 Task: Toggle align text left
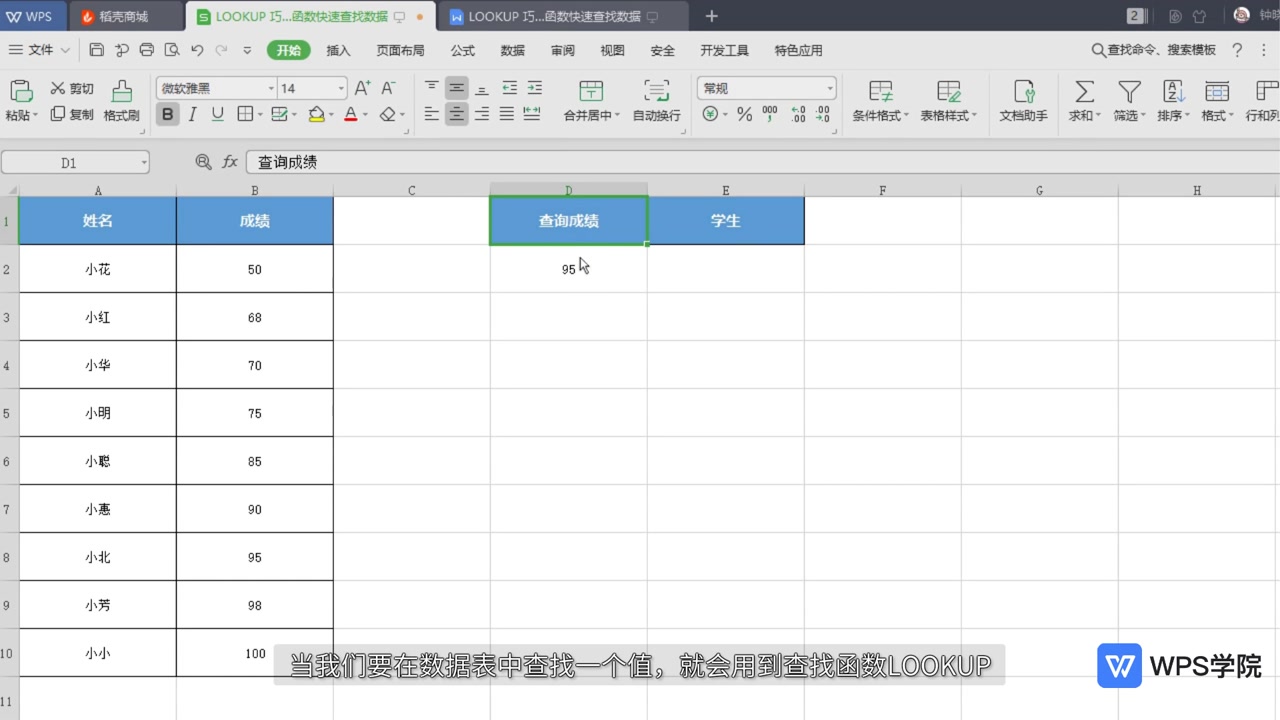[x=432, y=115]
